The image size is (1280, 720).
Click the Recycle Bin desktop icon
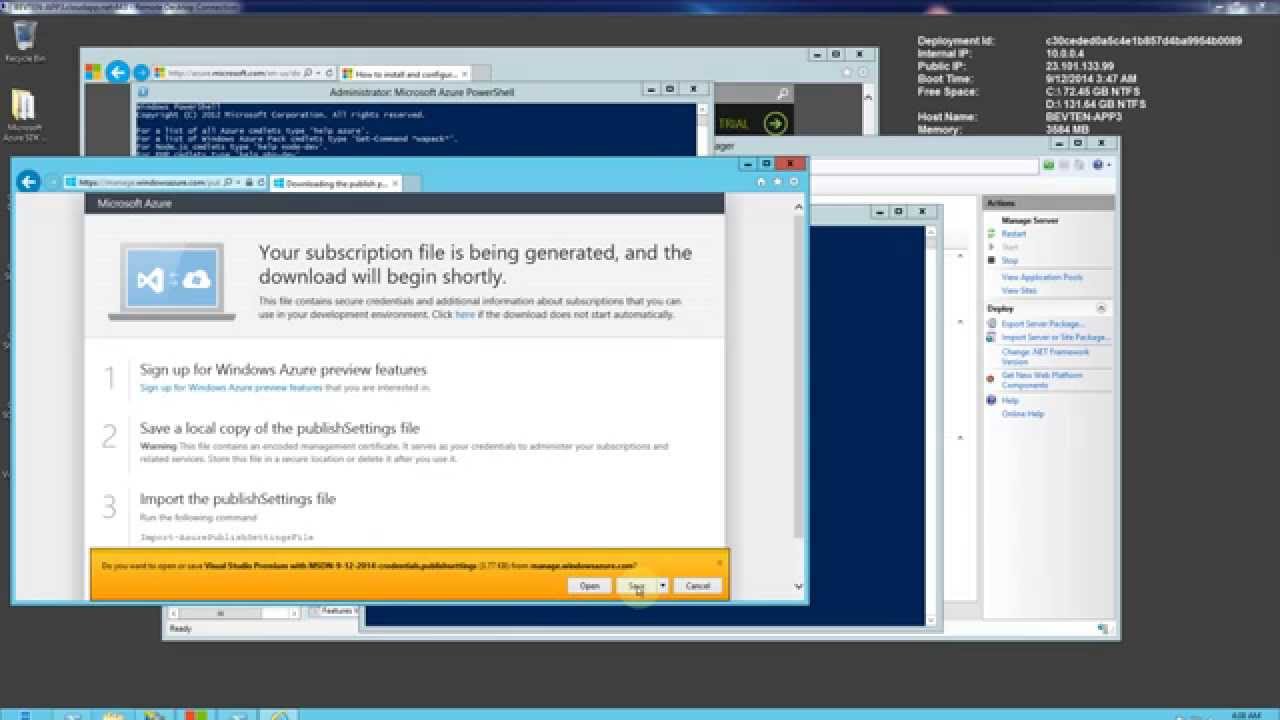click(23, 42)
